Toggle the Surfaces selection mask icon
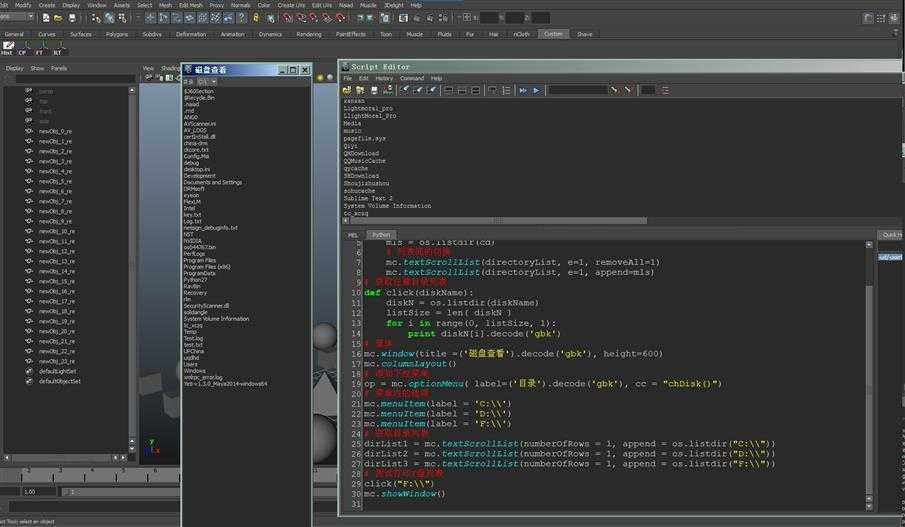The height and width of the screenshot is (527, 905). [x=190, y=18]
